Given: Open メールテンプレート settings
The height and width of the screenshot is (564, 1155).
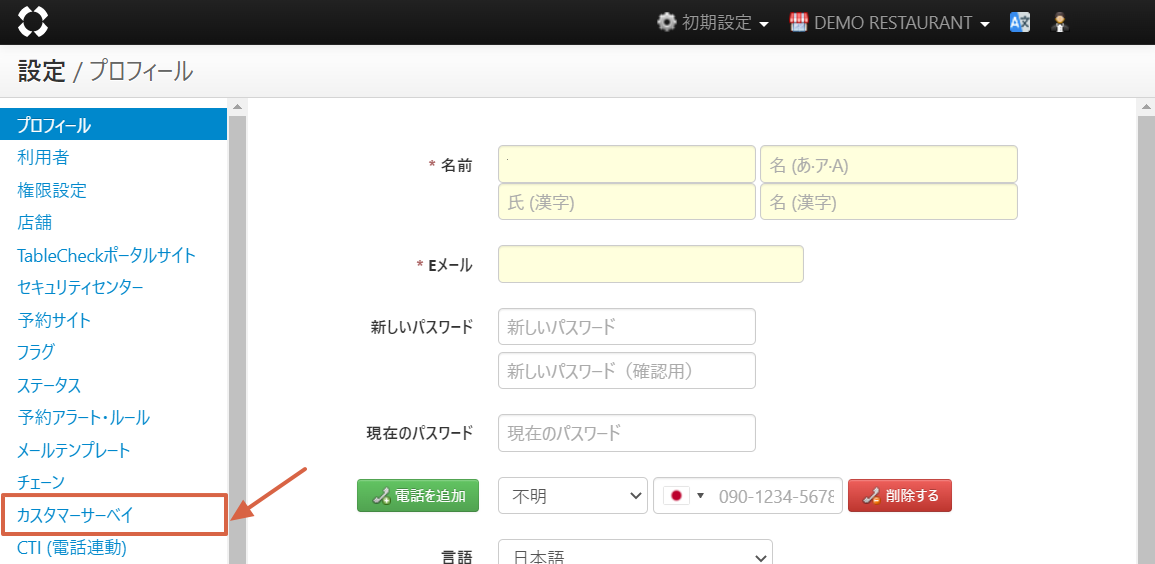Looking at the screenshot, I should click(x=74, y=450).
